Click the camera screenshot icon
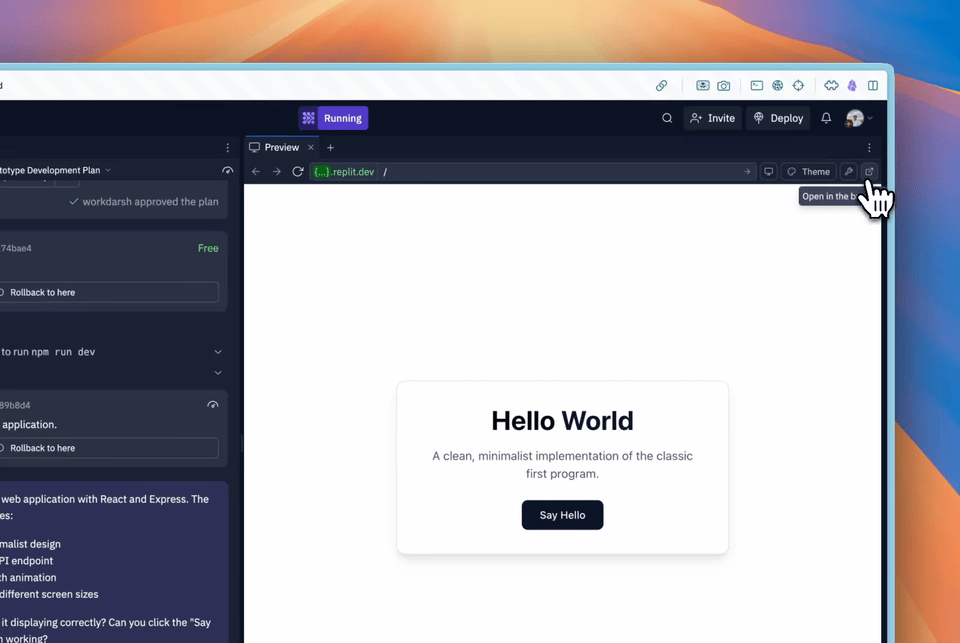This screenshot has width=960, height=643. (724, 86)
